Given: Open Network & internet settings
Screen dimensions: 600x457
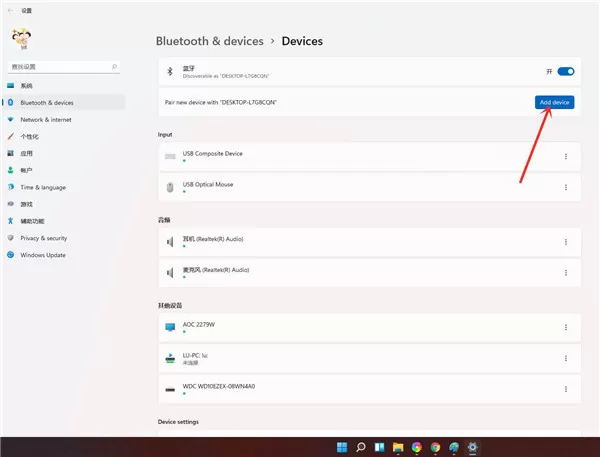Looking at the screenshot, I should [x=64, y=119].
